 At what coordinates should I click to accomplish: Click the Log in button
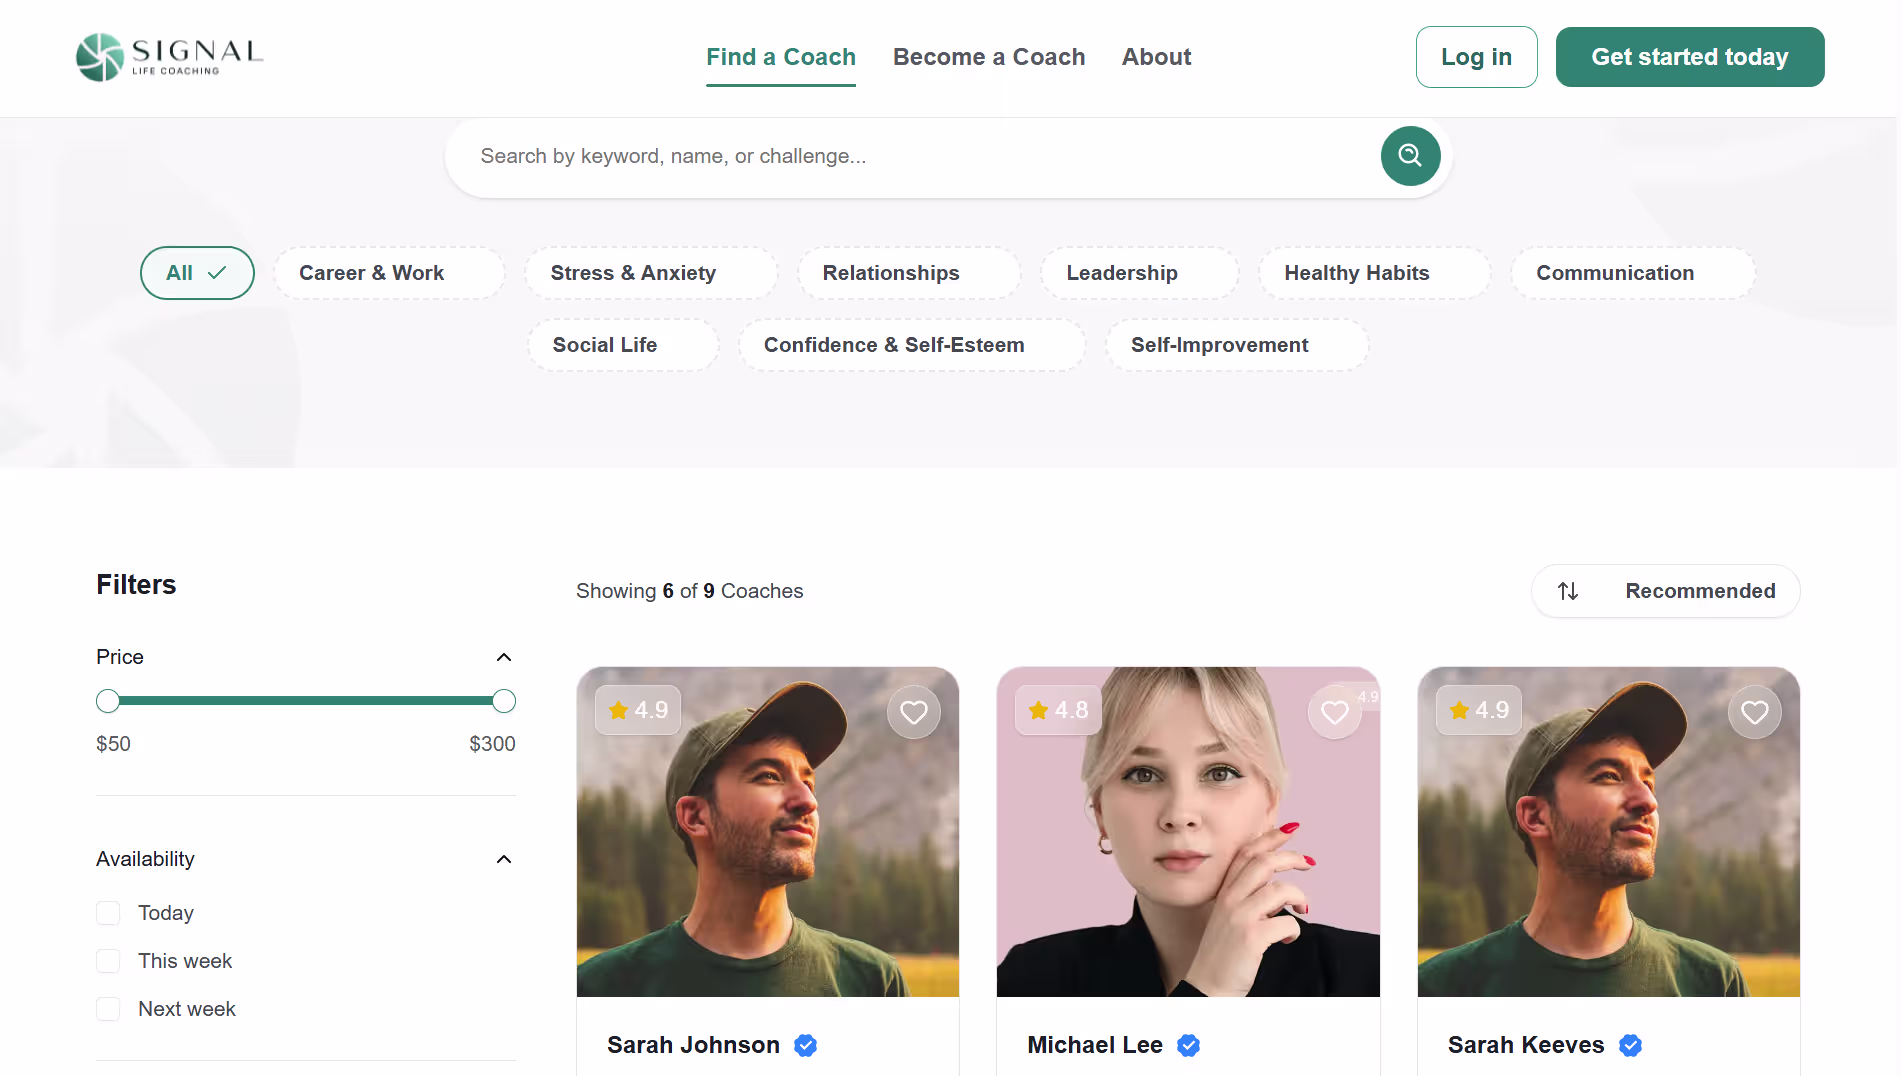[x=1476, y=57]
